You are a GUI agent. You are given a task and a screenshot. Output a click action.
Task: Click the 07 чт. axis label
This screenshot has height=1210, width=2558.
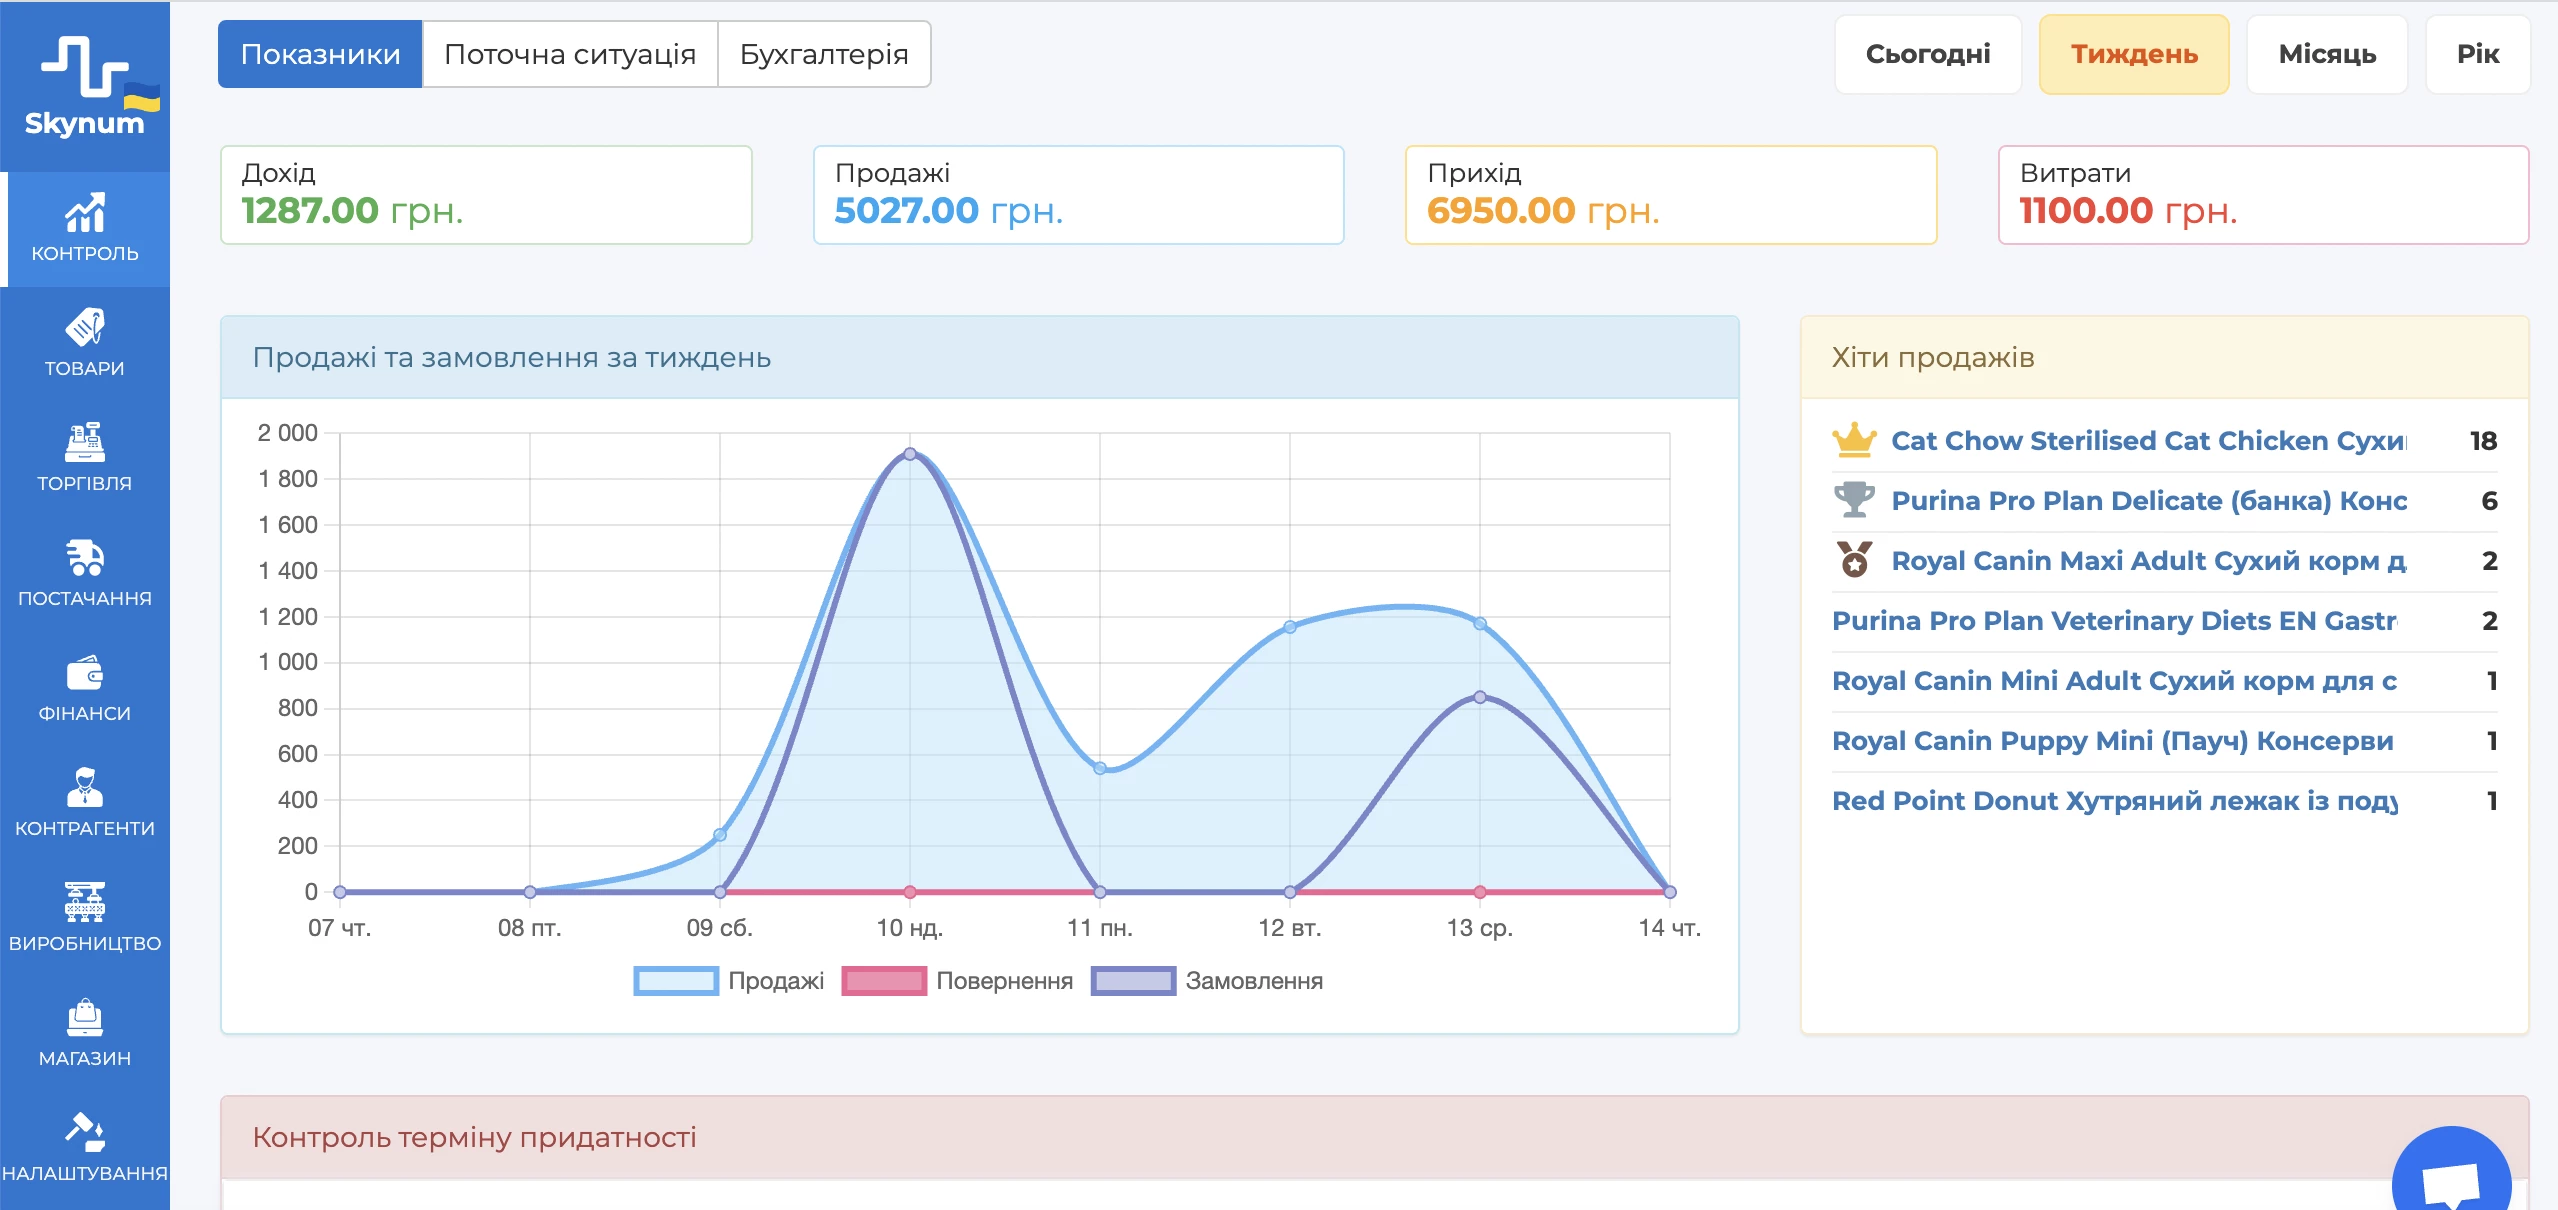[x=339, y=928]
